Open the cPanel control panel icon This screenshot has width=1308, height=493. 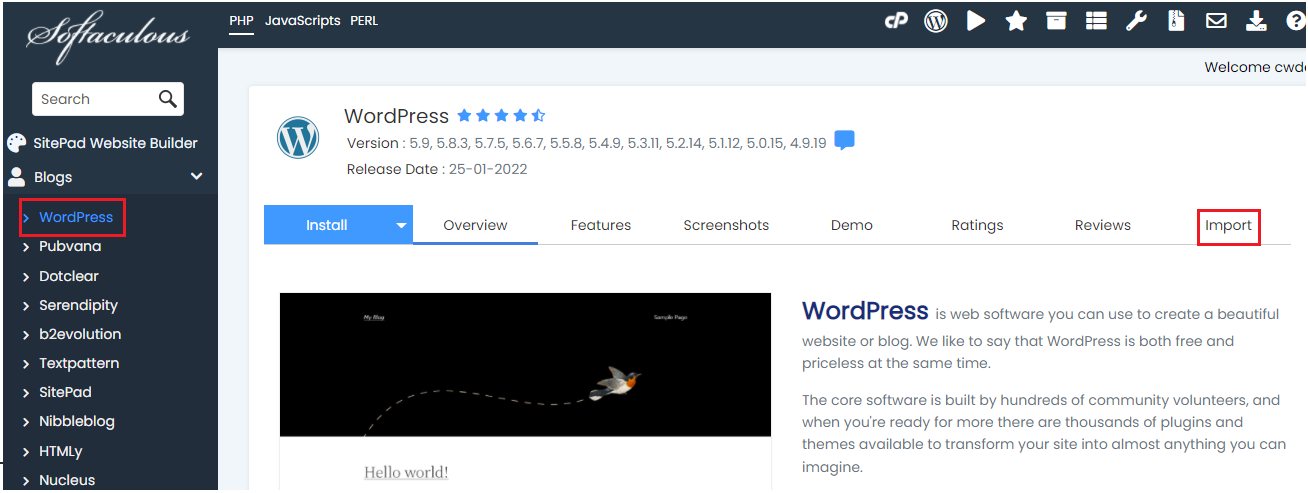click(895, 21)
